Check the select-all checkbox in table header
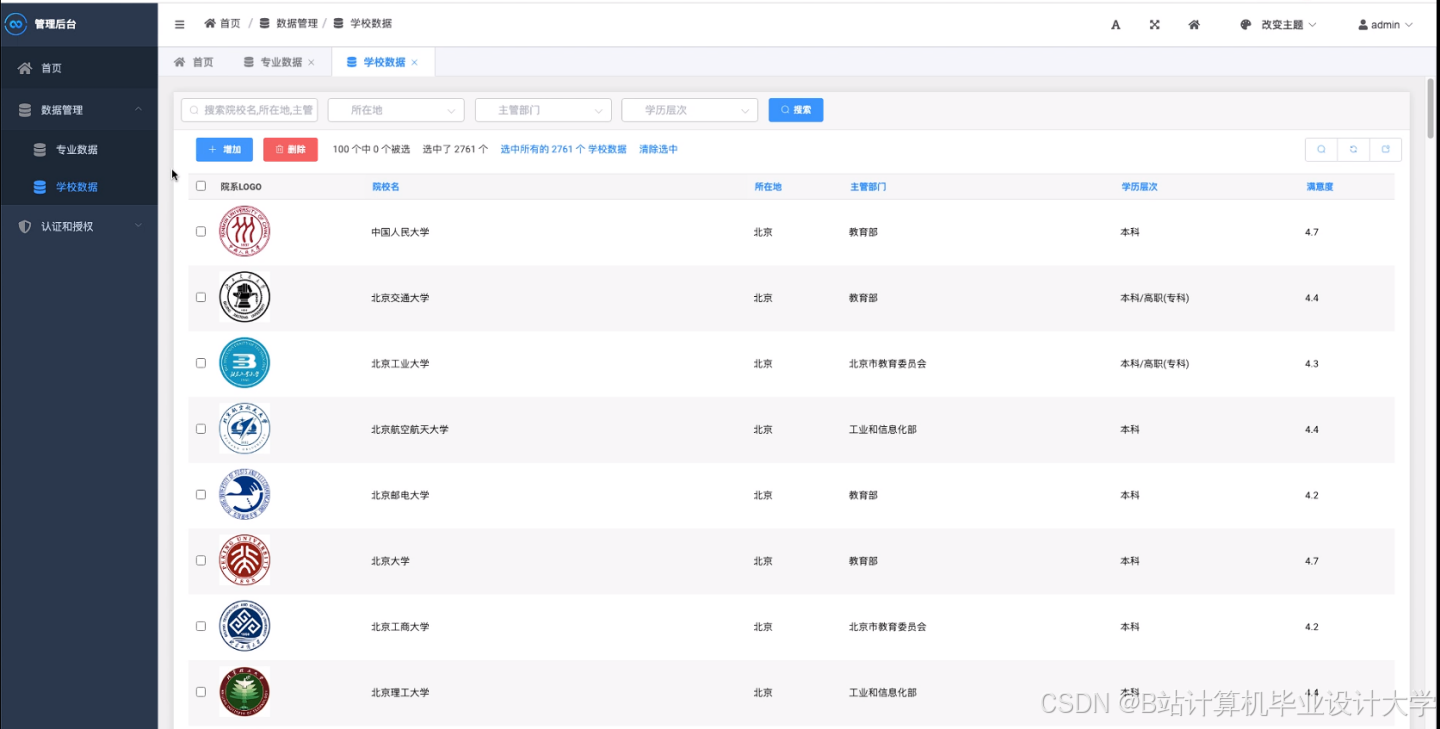Screen dimensions: 1440x729 (x=200, y=186)
